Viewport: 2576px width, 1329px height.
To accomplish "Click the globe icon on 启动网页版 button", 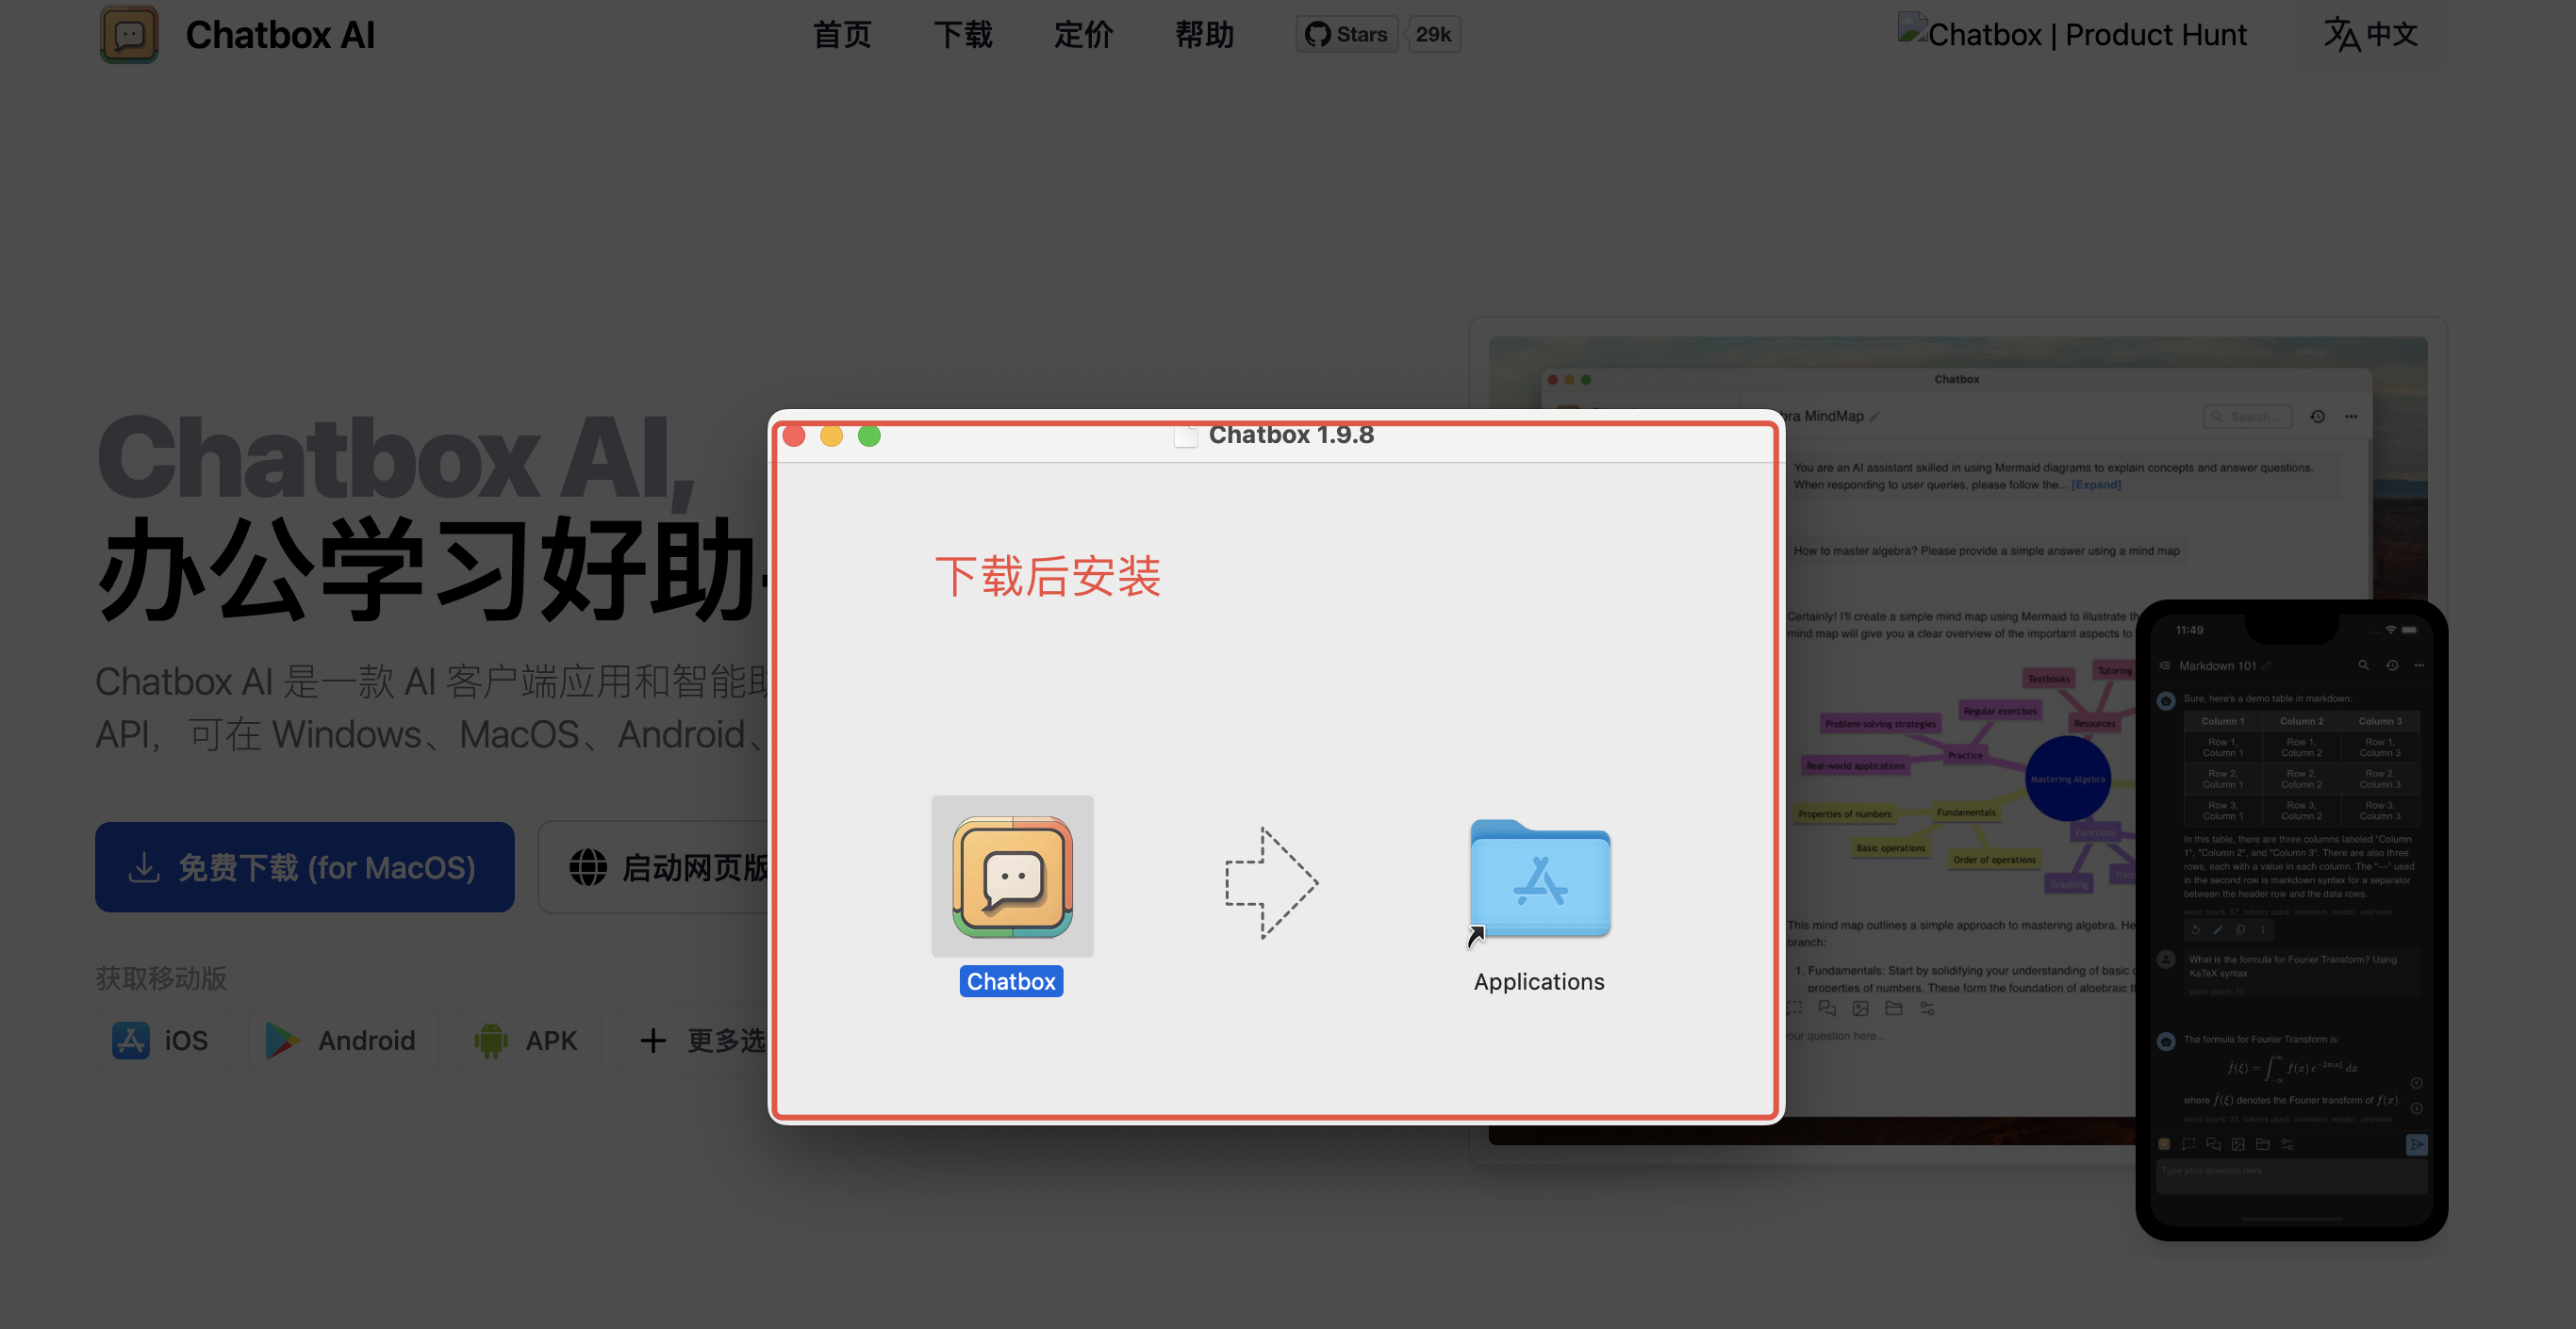I will tap(588, 867).
